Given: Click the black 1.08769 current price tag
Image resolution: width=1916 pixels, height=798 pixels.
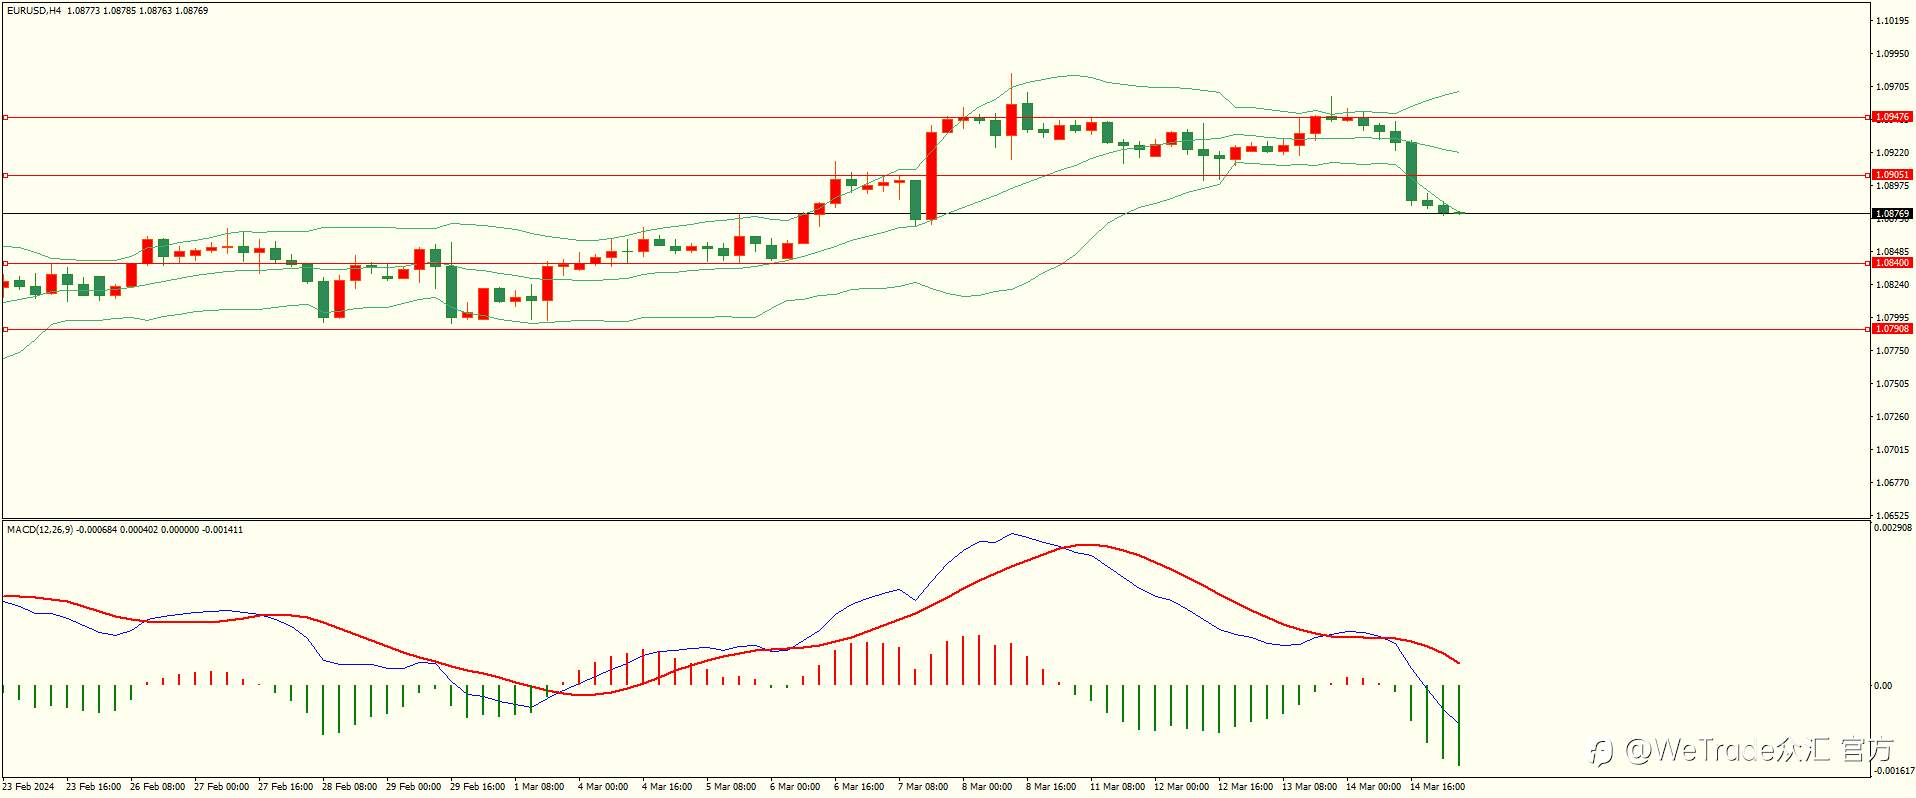Looking at the screenshot, I should [x=1892, y=214].
